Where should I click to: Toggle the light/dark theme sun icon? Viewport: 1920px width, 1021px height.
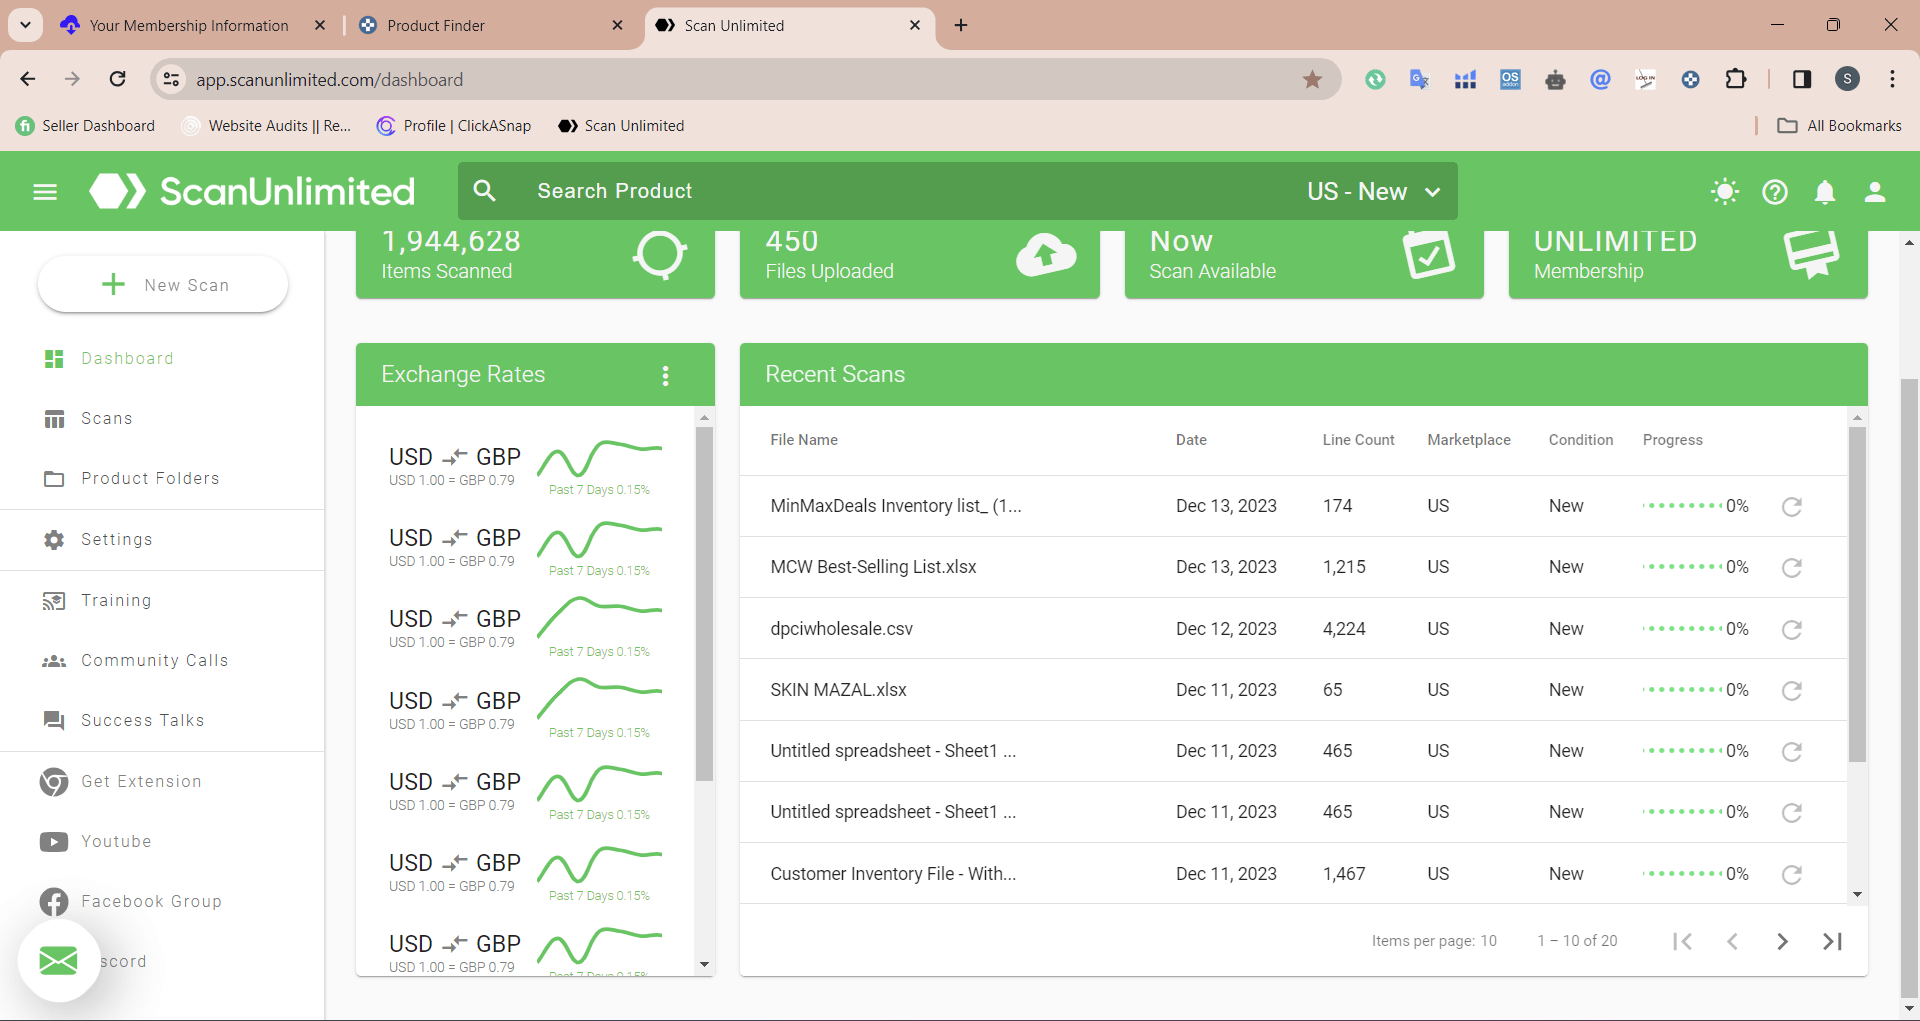[1725, 191]
